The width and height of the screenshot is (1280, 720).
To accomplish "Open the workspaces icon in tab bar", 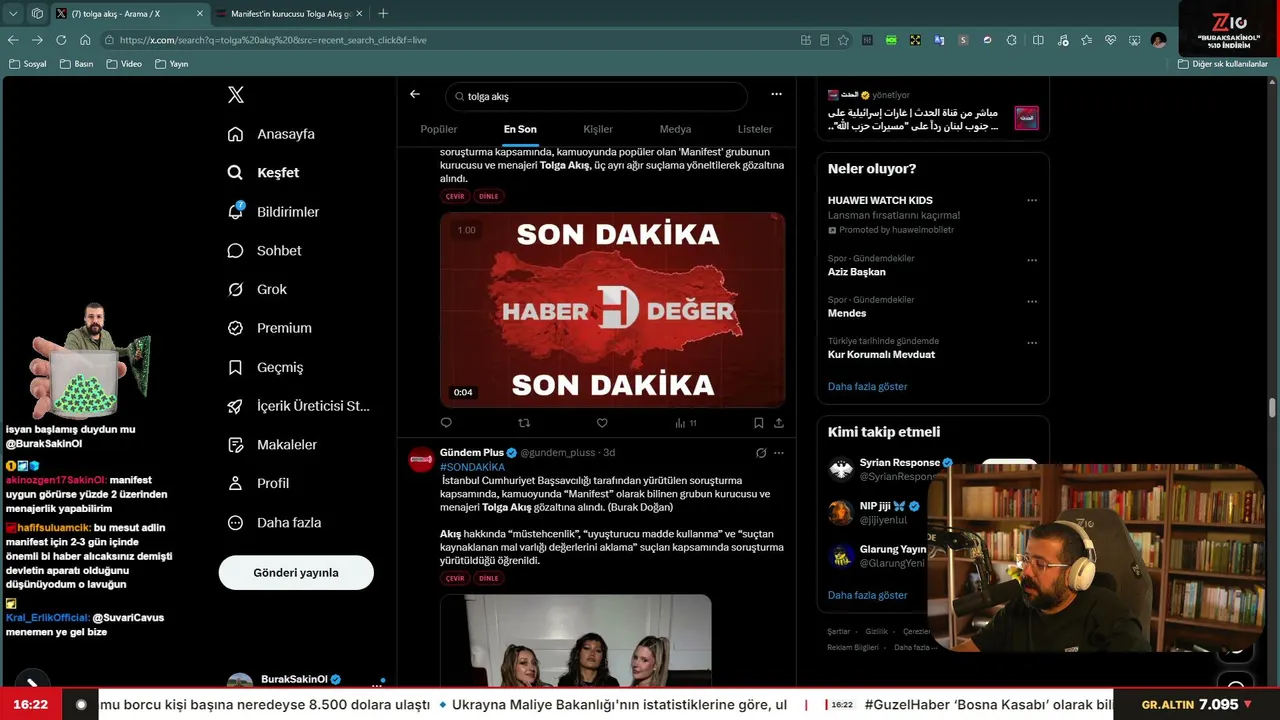I will click(37, 13).
